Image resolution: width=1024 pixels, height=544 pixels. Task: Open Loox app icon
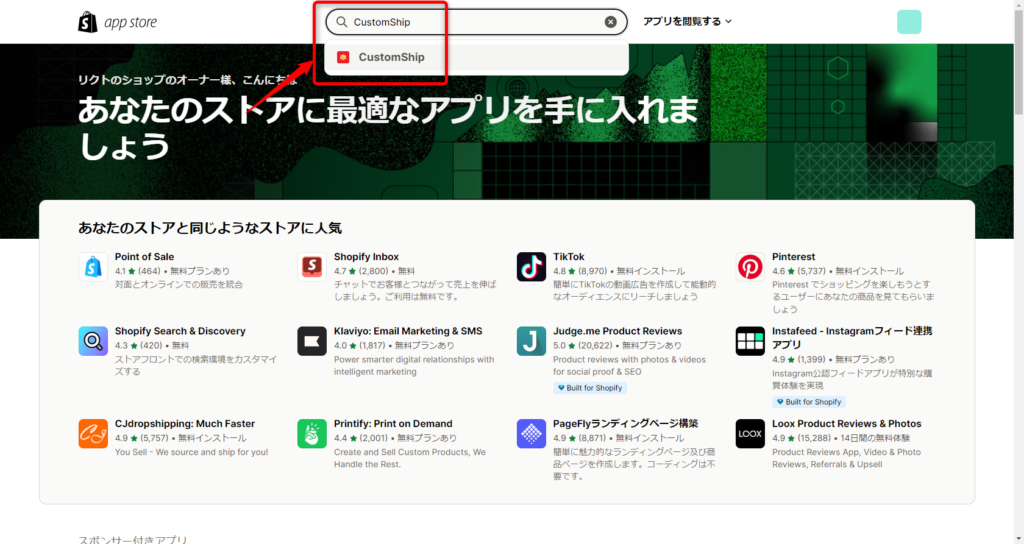click(x=750, y=434)
